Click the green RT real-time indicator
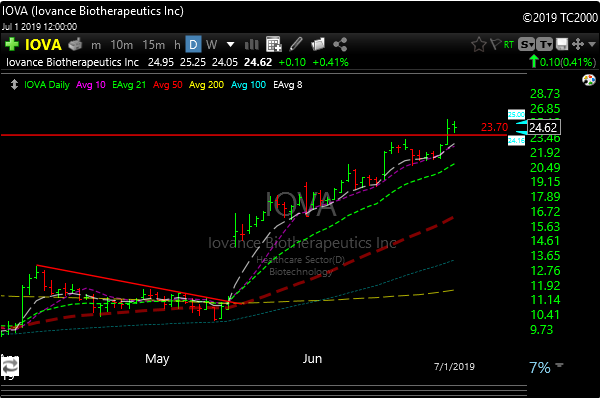 tap(509, 45)
